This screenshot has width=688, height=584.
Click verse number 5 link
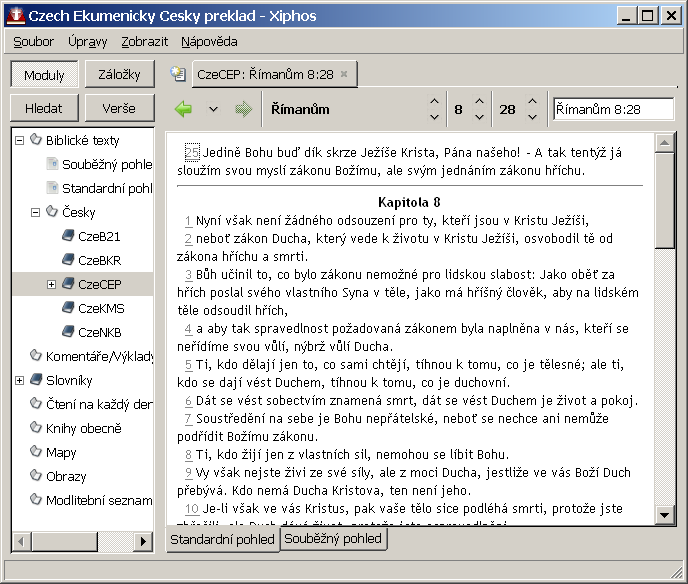(188, 364)
